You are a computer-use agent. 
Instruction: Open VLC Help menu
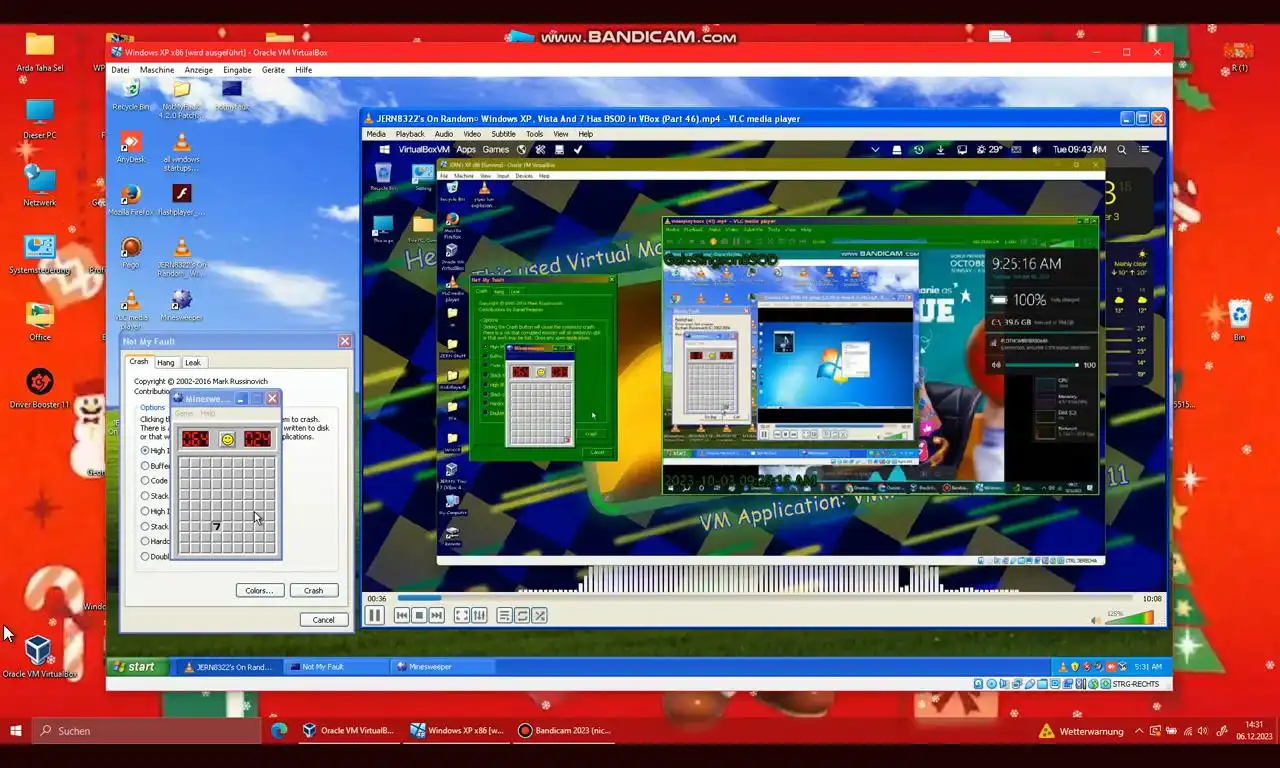[x=585, y=134]
